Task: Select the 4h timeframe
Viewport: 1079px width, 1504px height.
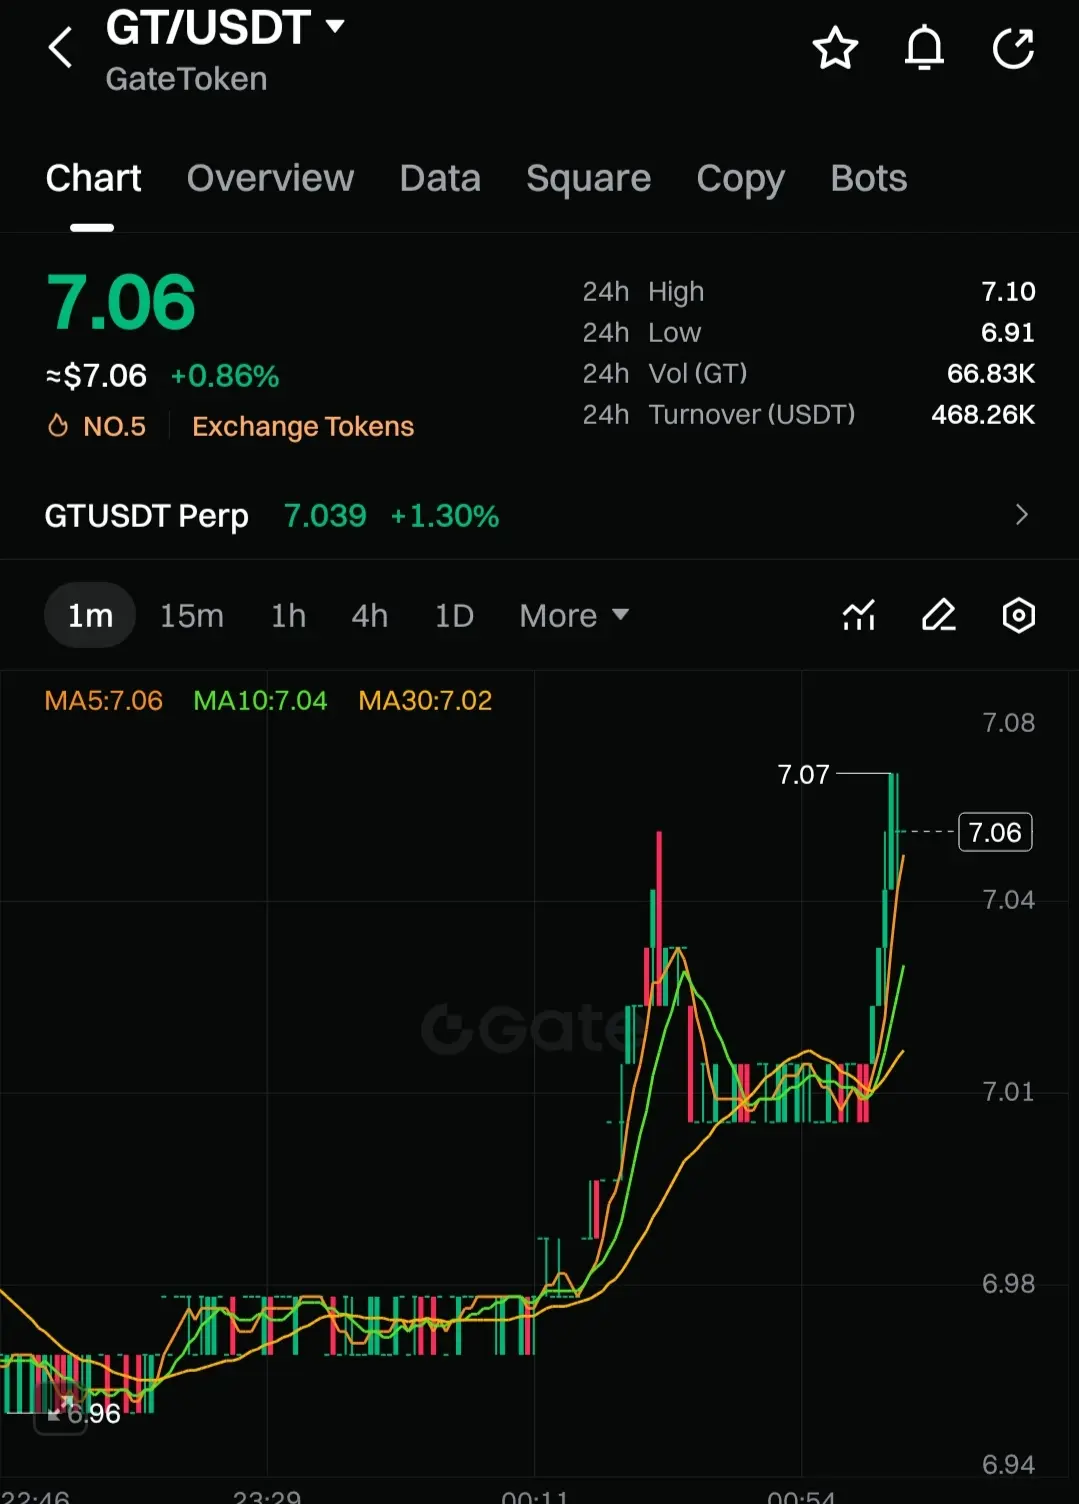Action: pos(369,615)
